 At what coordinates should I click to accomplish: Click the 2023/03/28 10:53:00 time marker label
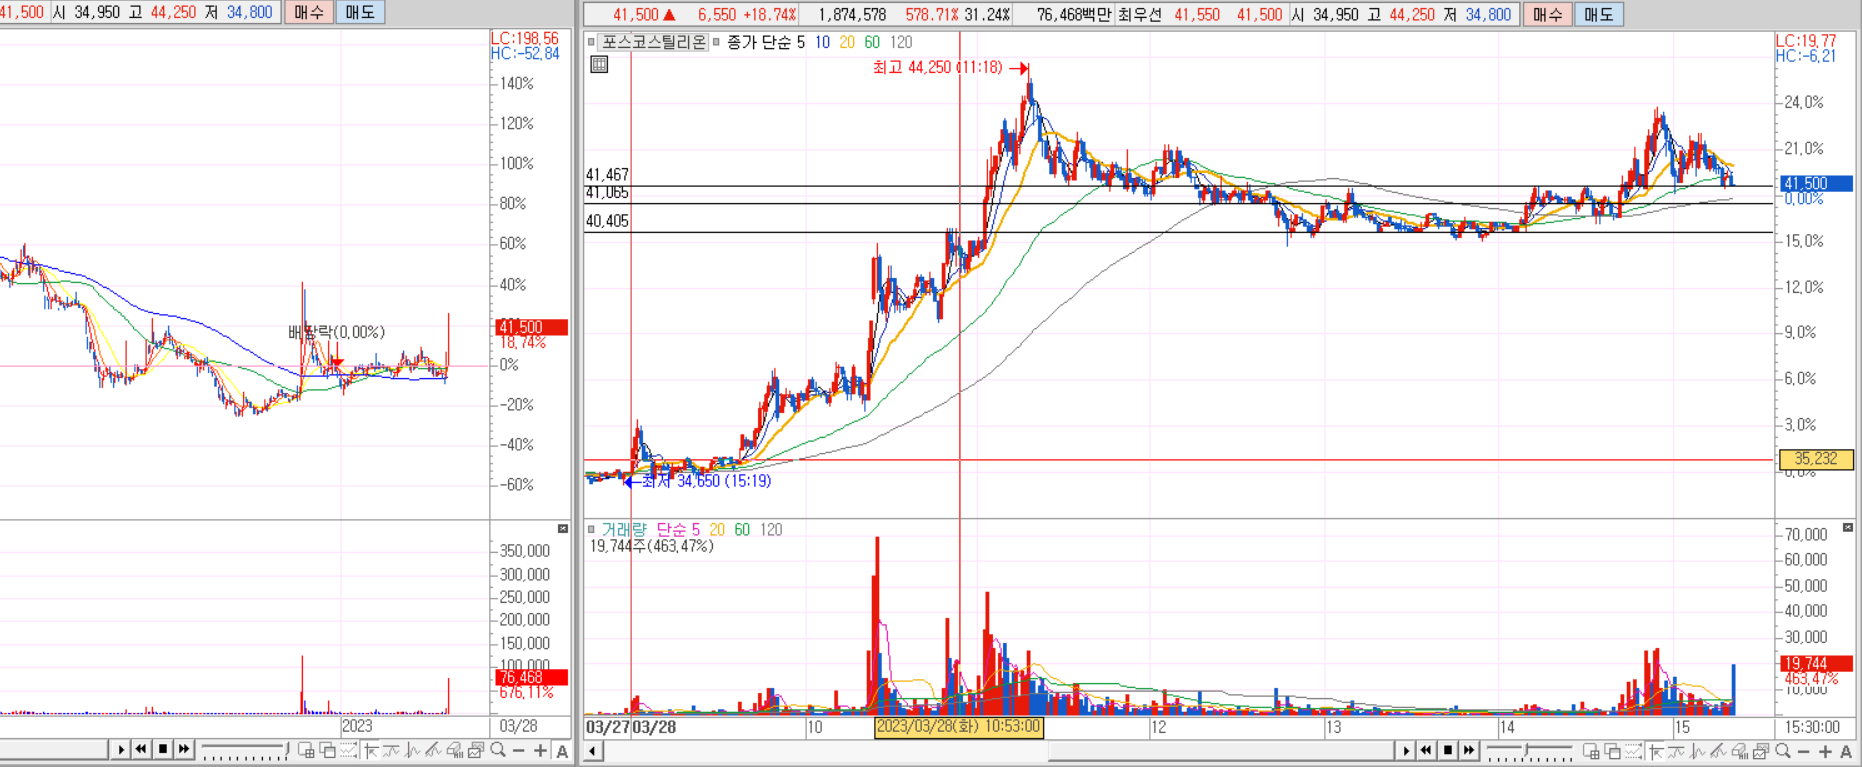tap(959, 727)
